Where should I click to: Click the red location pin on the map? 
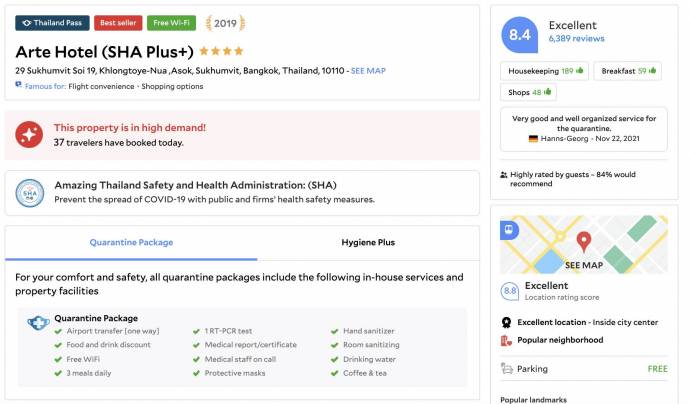pos(584,241)
